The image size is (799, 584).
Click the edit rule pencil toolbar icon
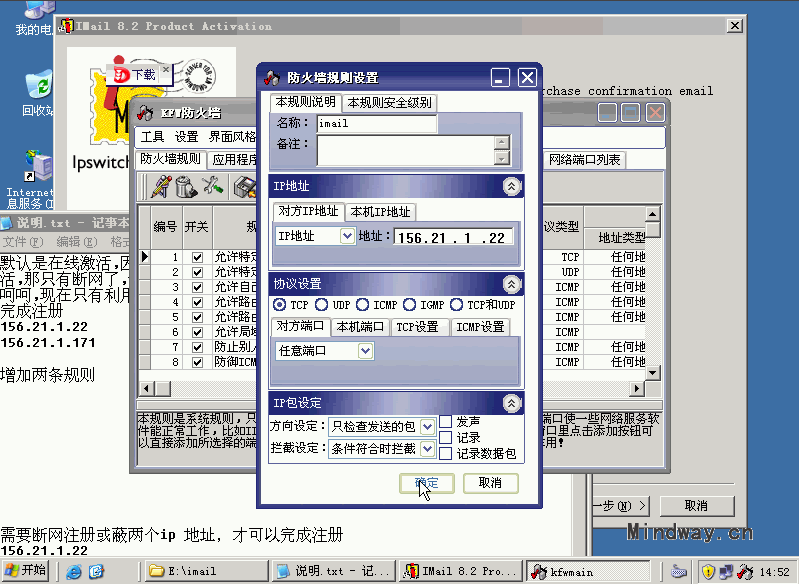pos(160,186)
